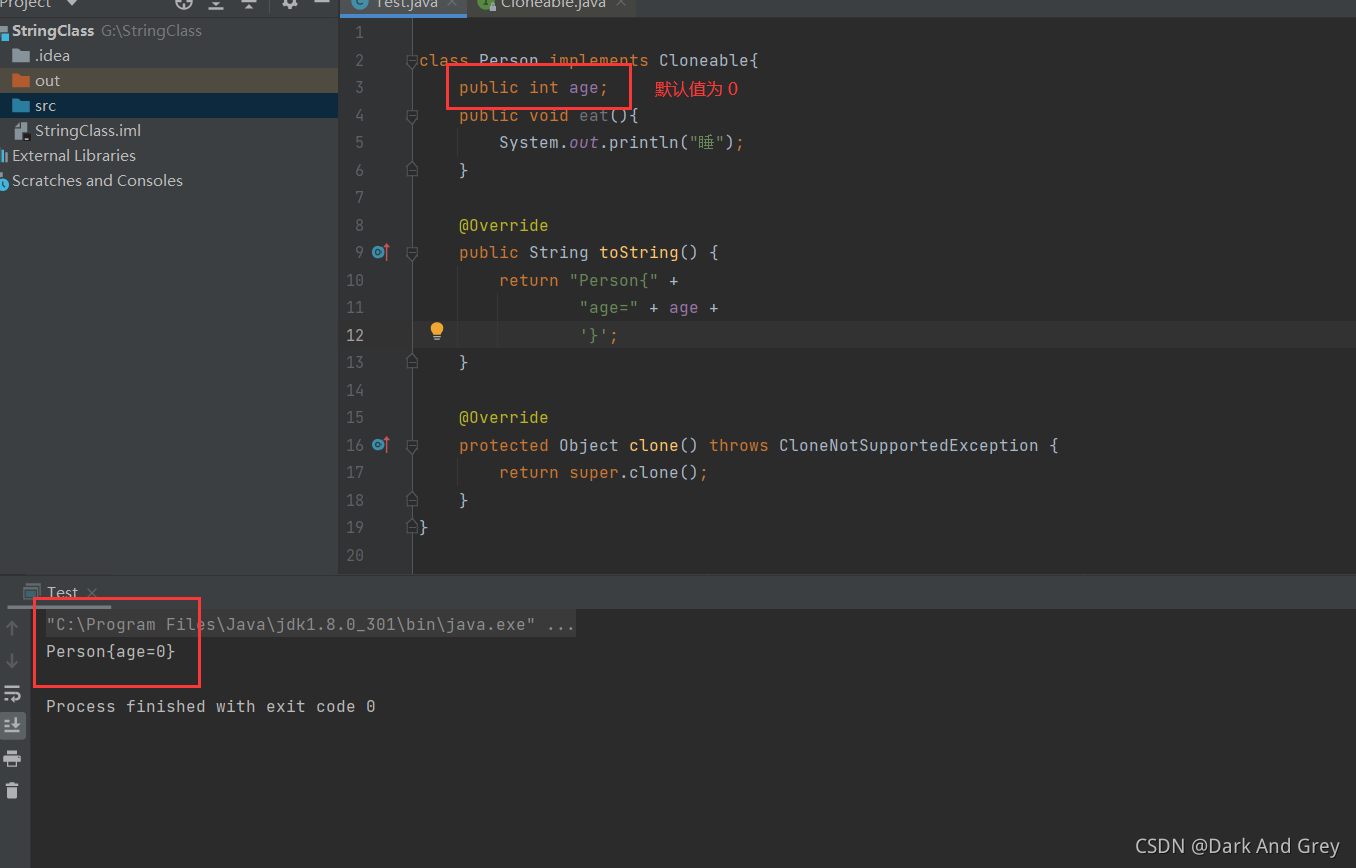Close the Test run tab
This screenshot has width=1356, height=868.
click(91, 592)
